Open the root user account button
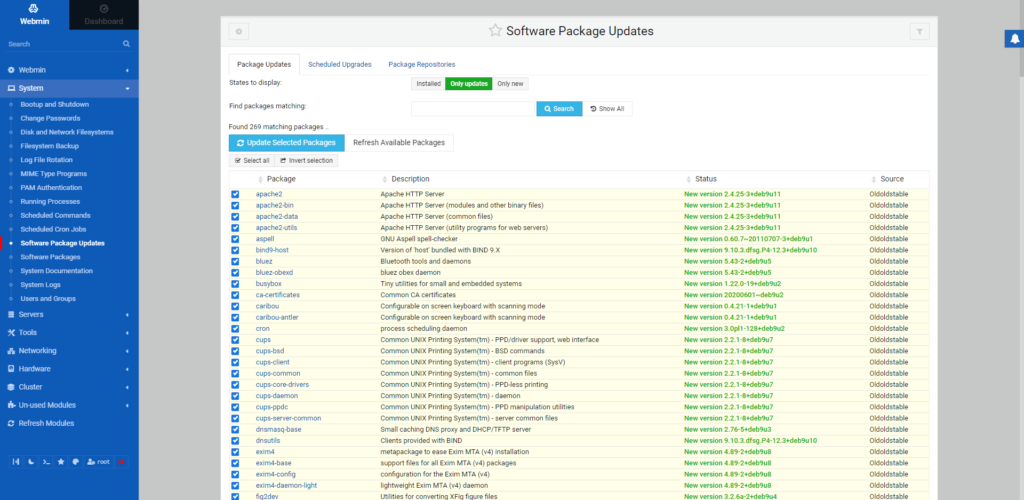1024x500 pixels. [99, 461]
